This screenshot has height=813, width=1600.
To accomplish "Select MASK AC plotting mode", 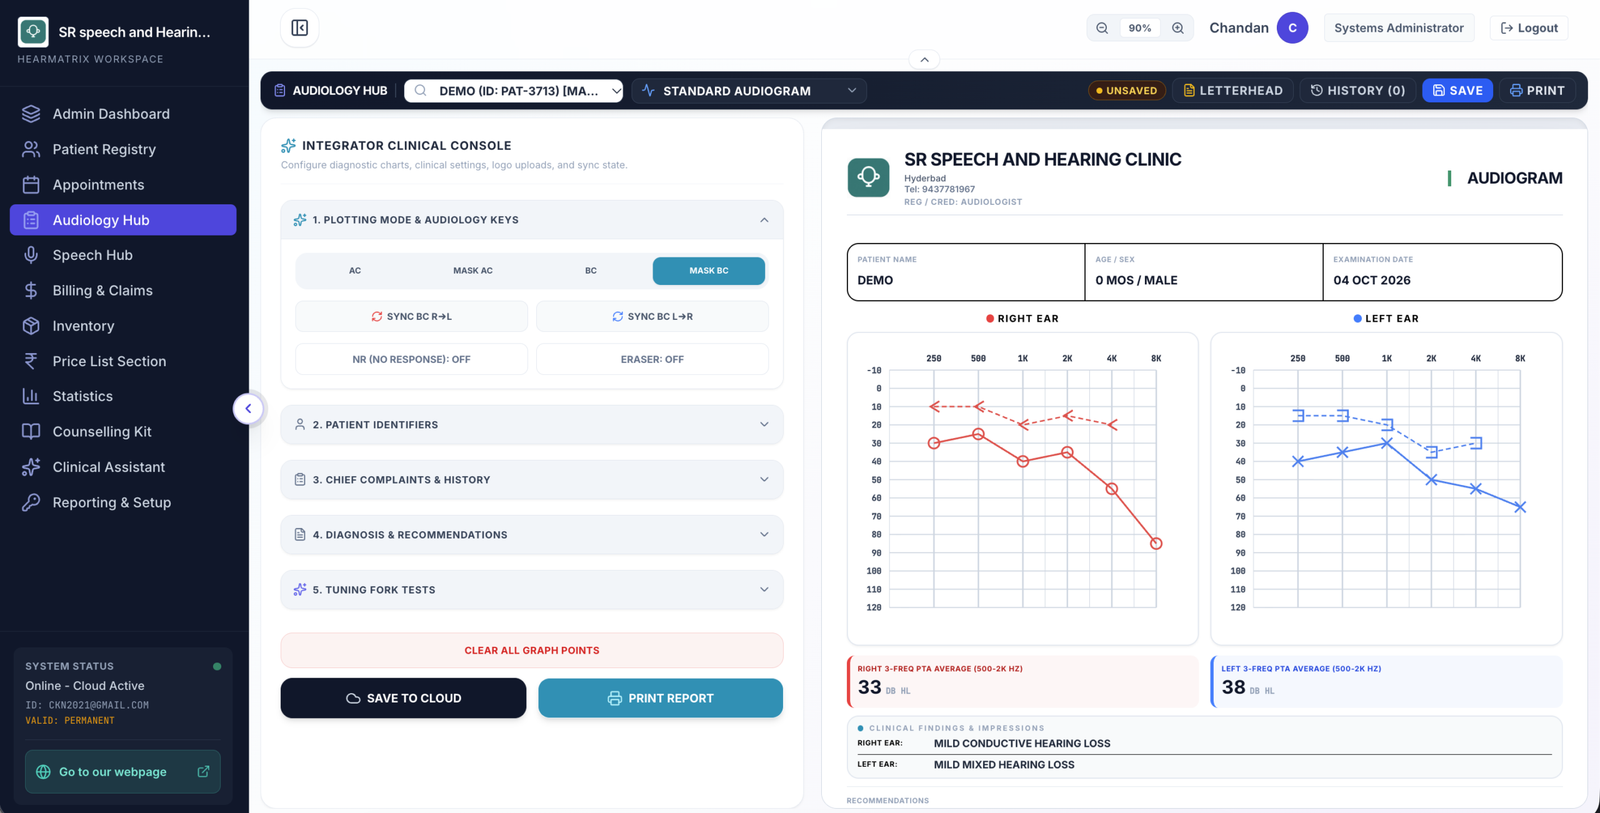I will pos(473,271).
